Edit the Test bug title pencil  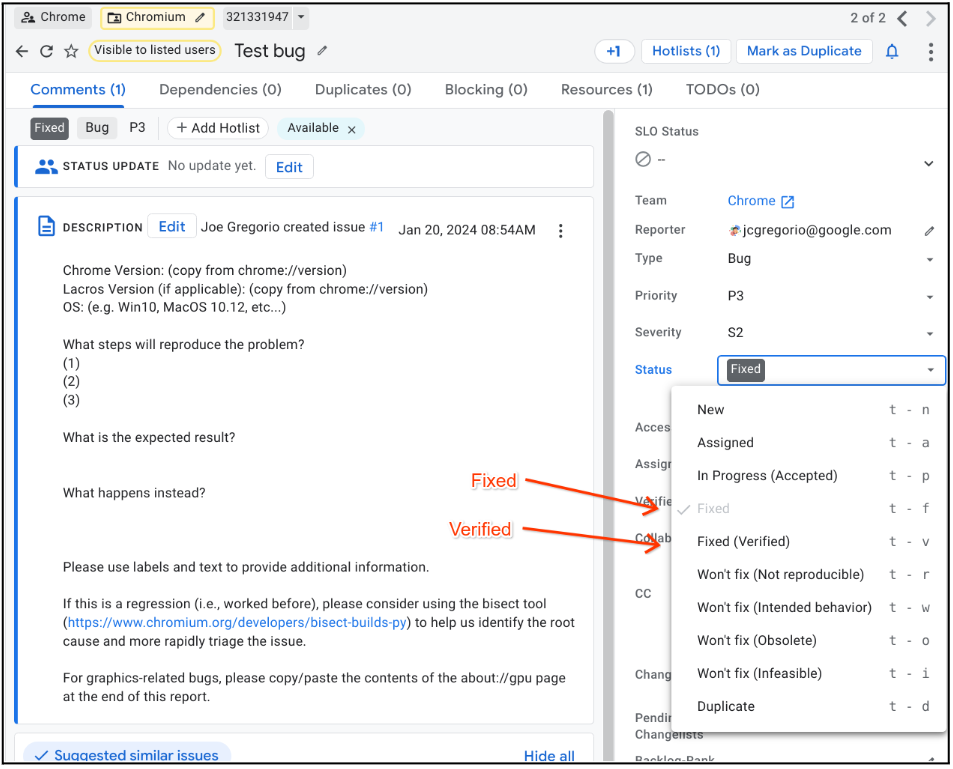(x=322, y=51)
